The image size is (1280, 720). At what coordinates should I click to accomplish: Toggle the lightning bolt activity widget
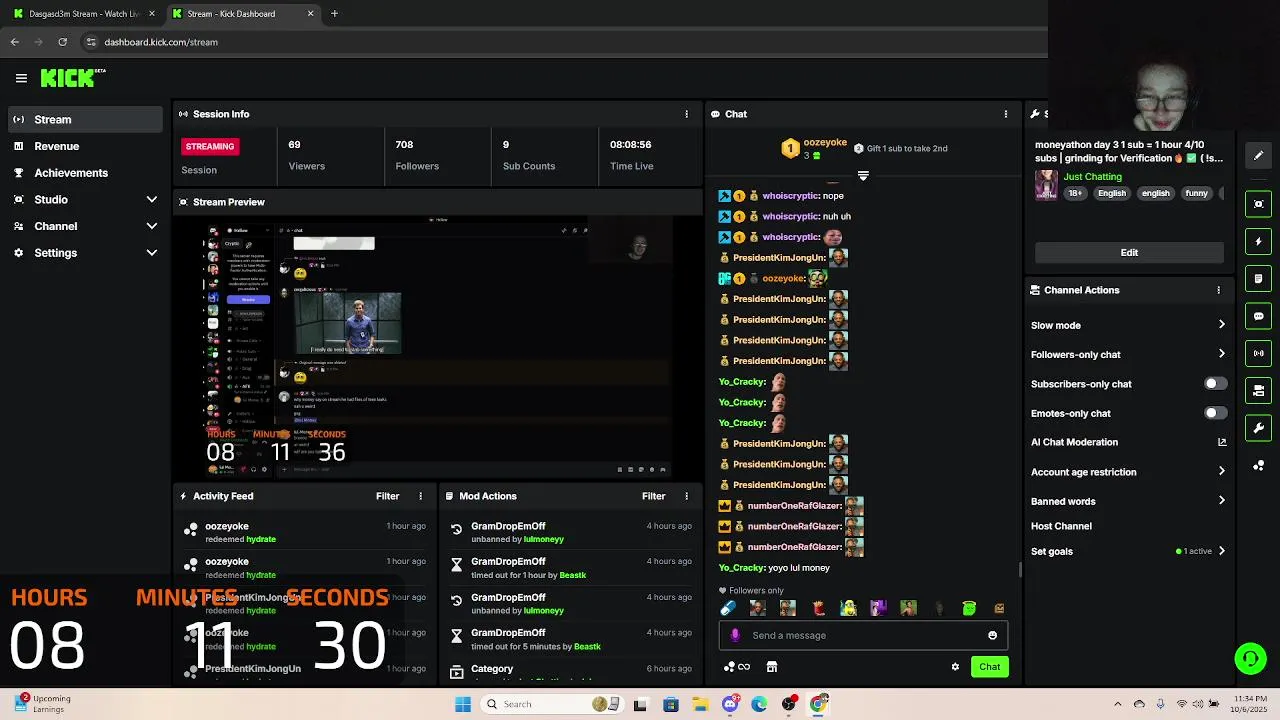point(1259,241)
